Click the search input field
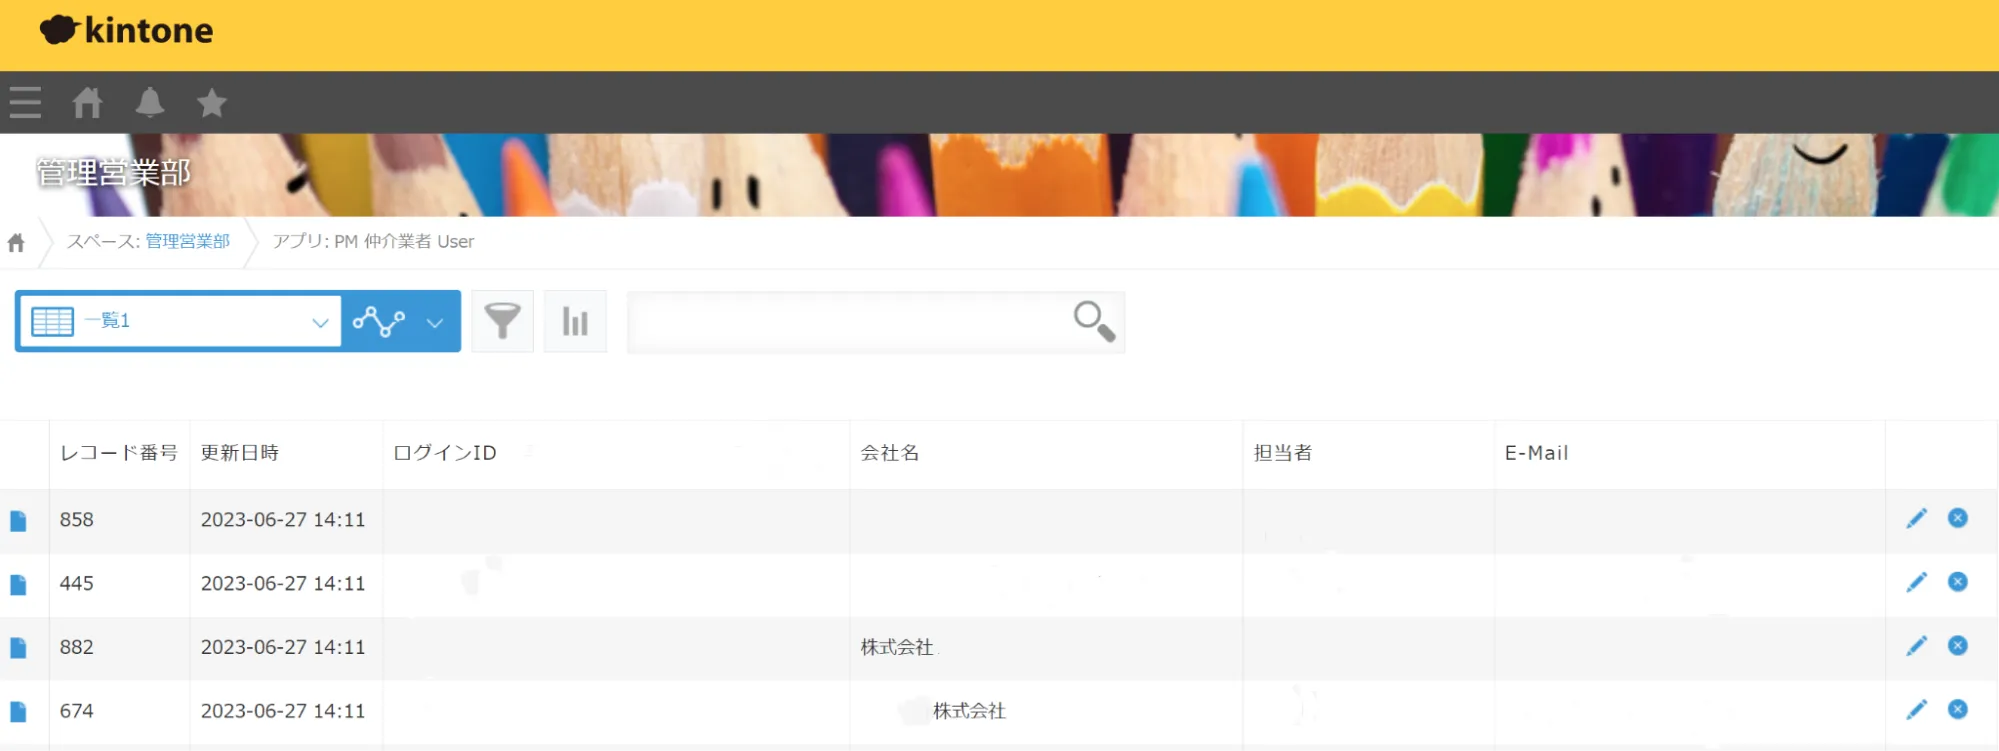The width and height of the screenshot is (1999, 751). 848,321
